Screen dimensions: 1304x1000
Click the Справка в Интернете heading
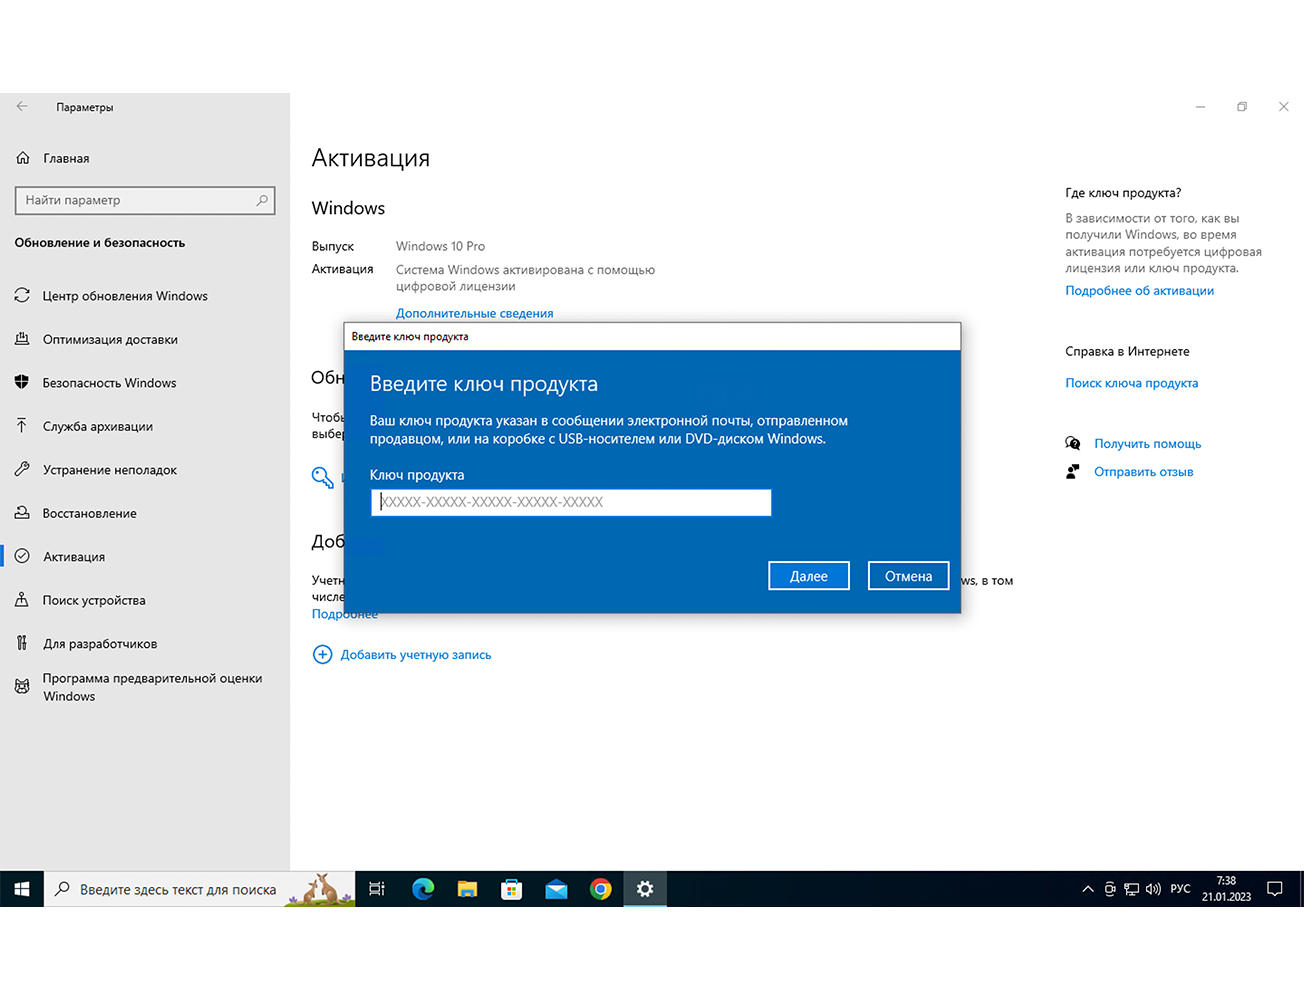tap(1127, 351)
